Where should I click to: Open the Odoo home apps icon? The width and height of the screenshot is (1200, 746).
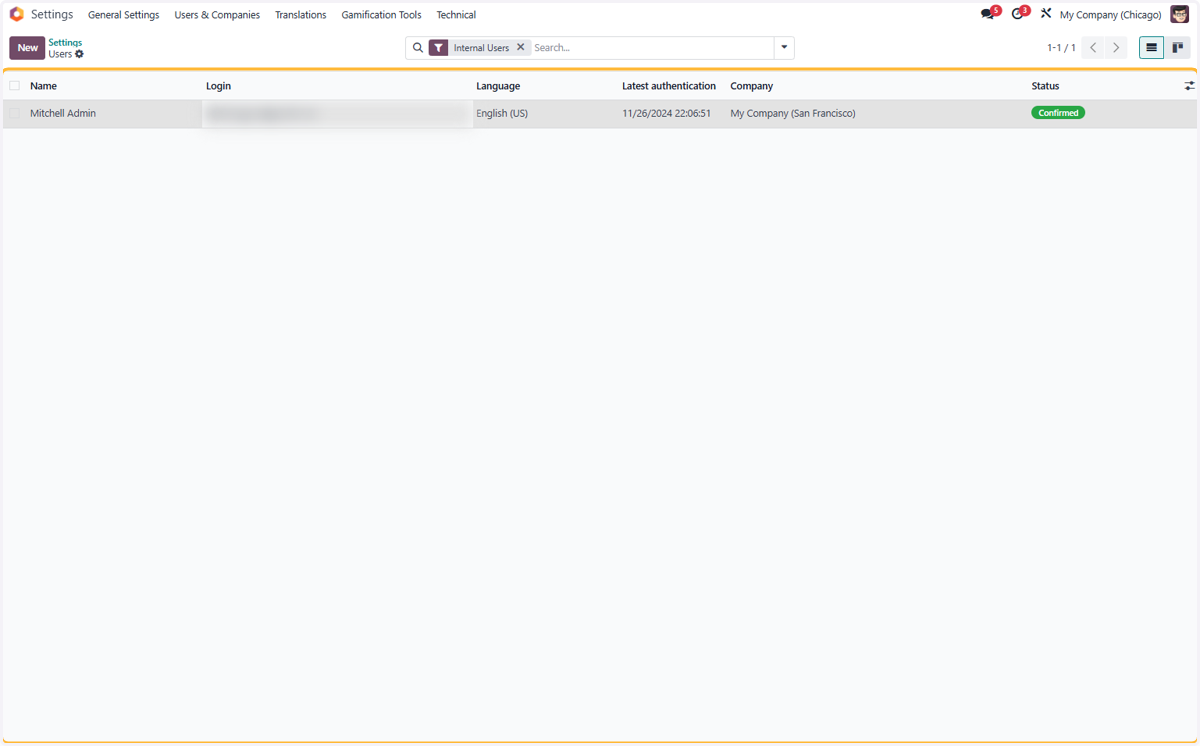(16, 15)
